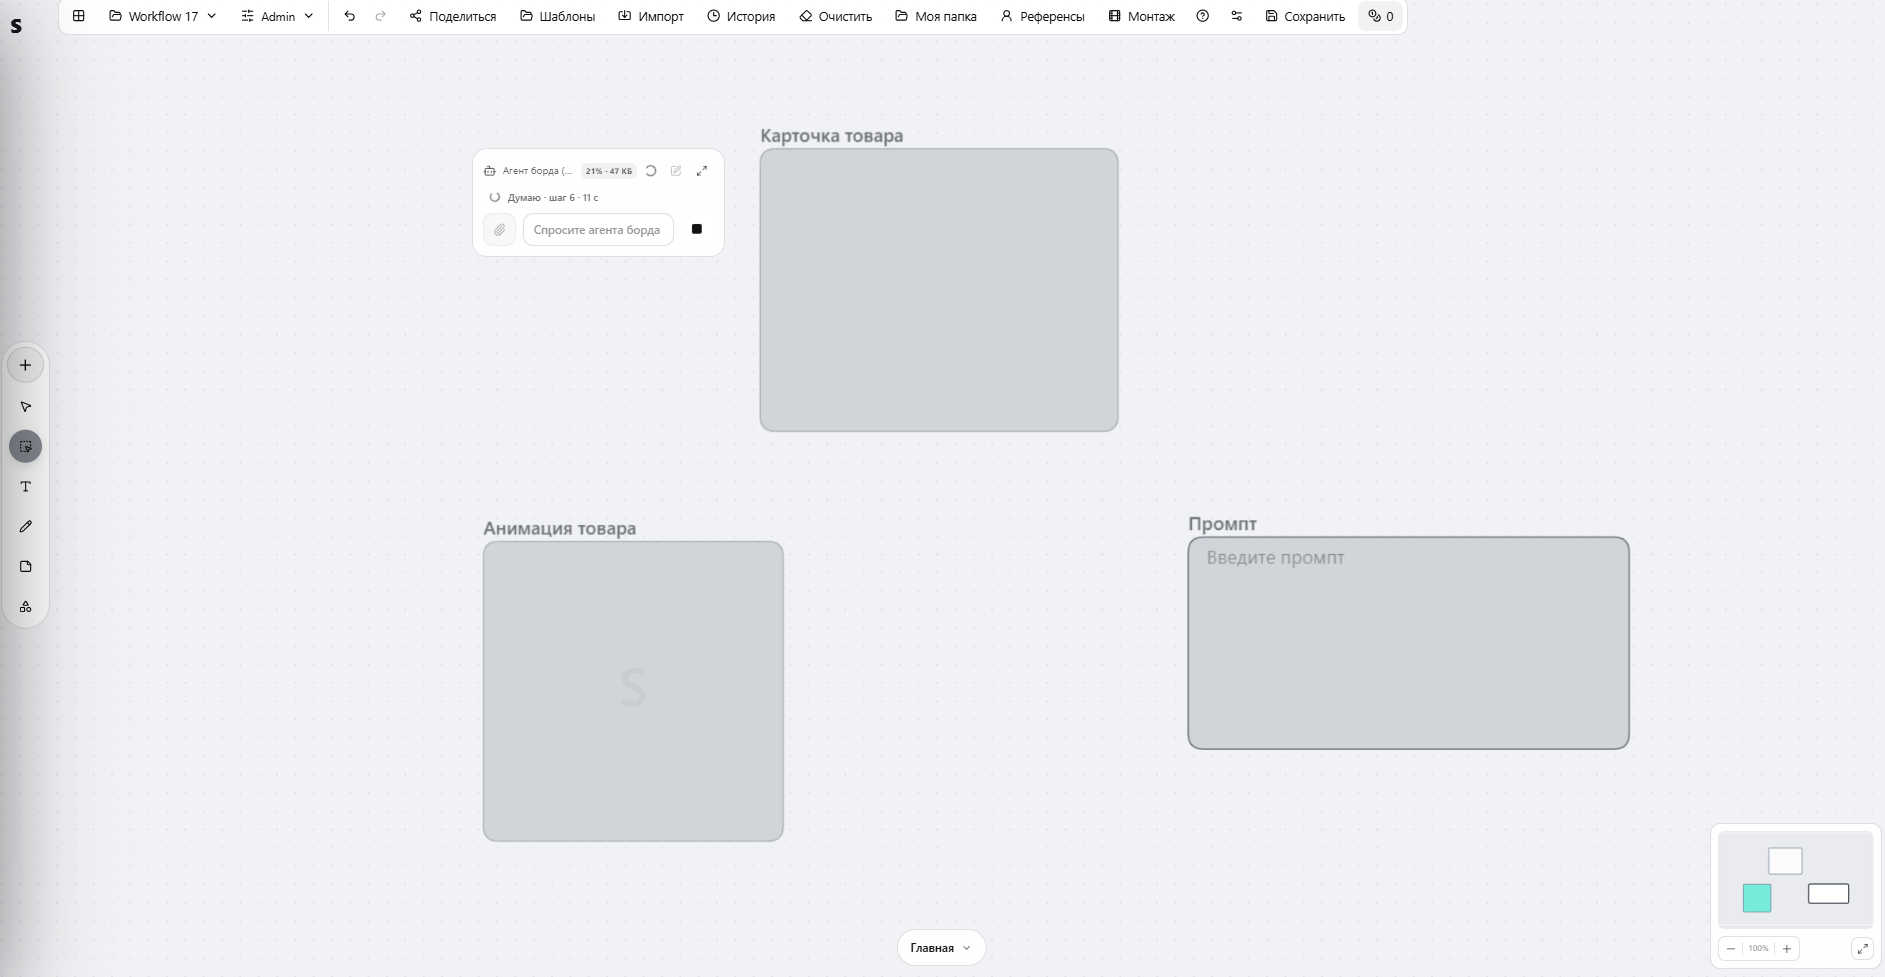
Task: Expand the board agent panel
Action: coord(702,171)
